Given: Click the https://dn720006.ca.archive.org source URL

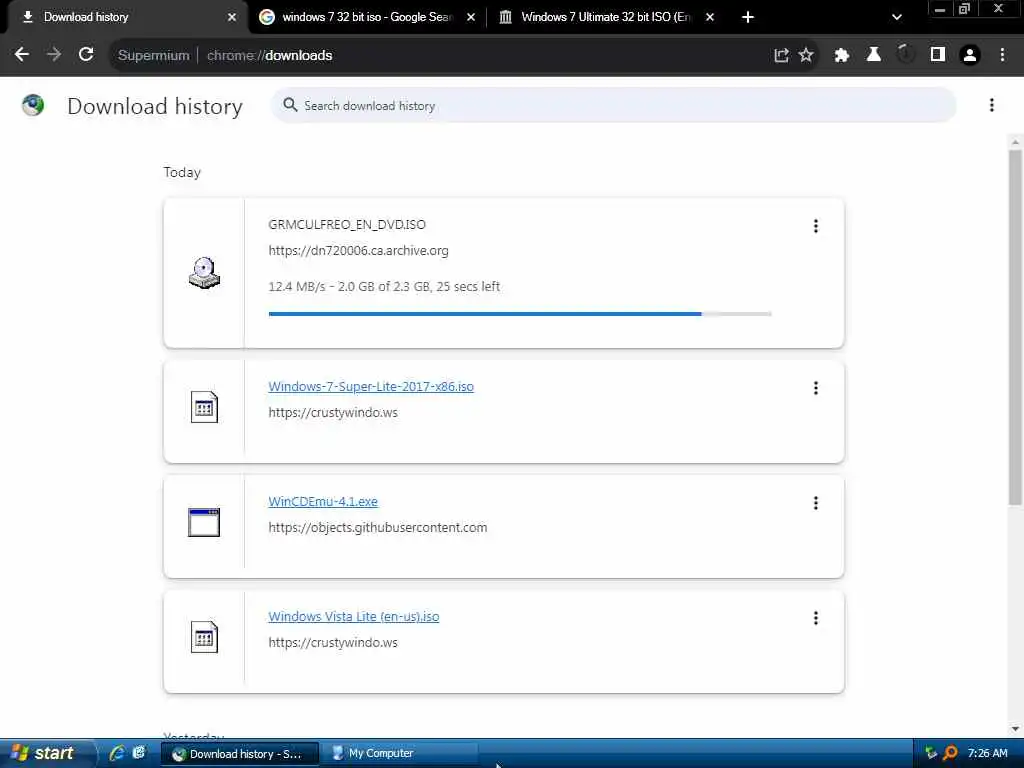Looking at the screenshot, I should (x=359, y=251).
